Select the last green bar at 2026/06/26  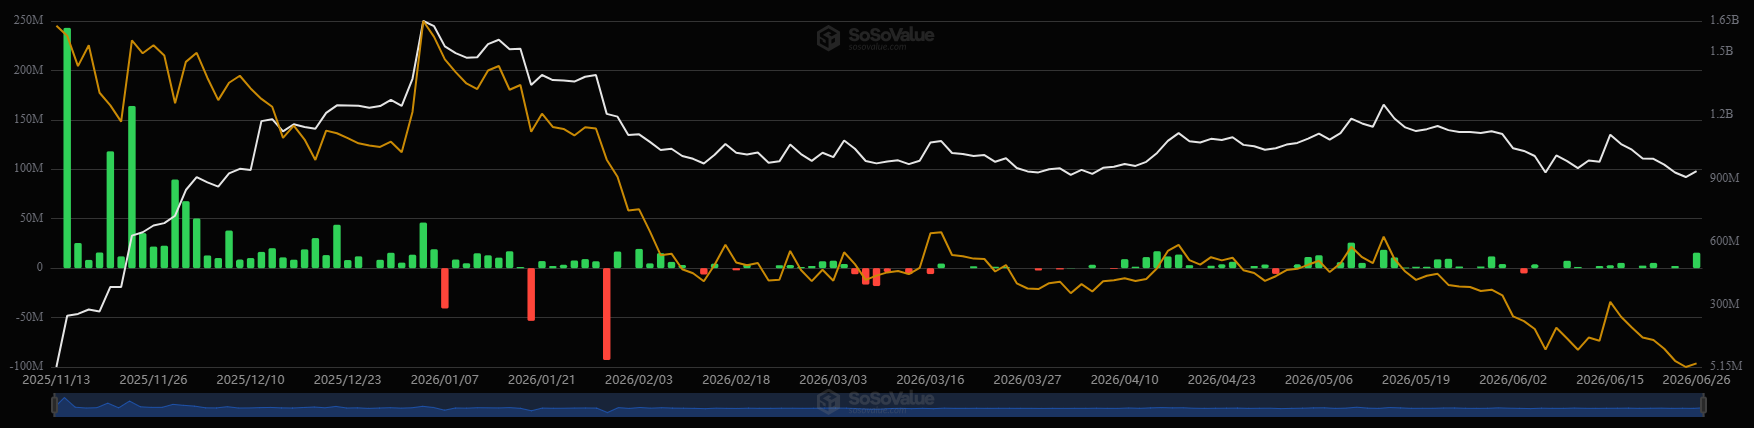pos(1696,260)
